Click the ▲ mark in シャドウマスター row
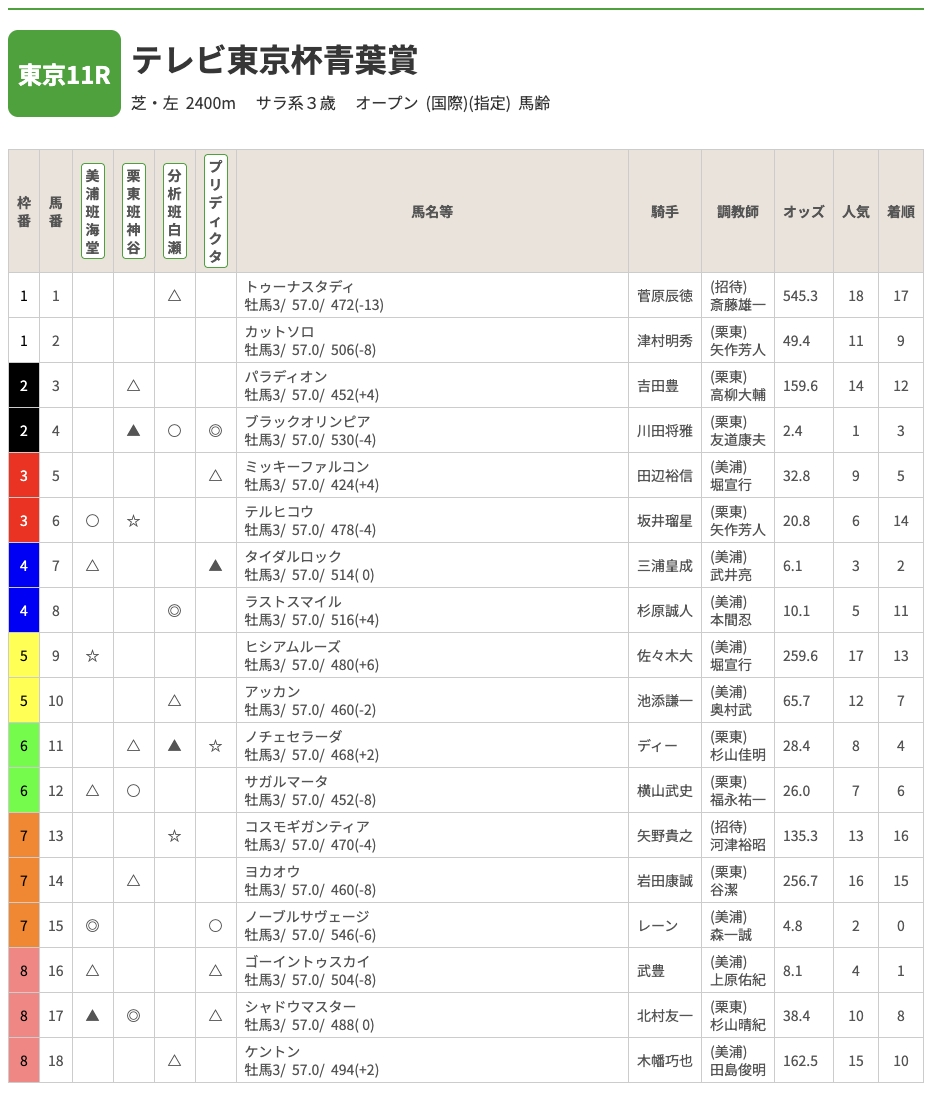The width and height of the screenshot is (952, 1110). click(92, 1016)
